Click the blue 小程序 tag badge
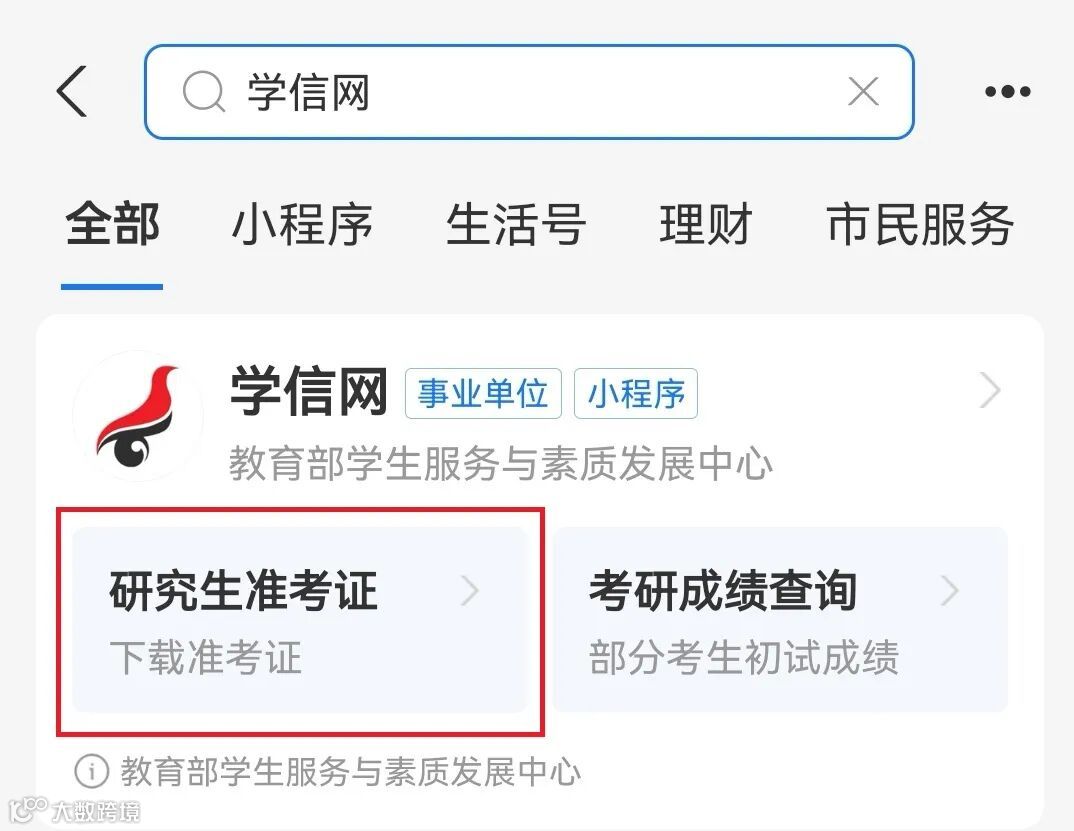Image resolution: width=1074 pixels, height=831 pixels. 636,393
